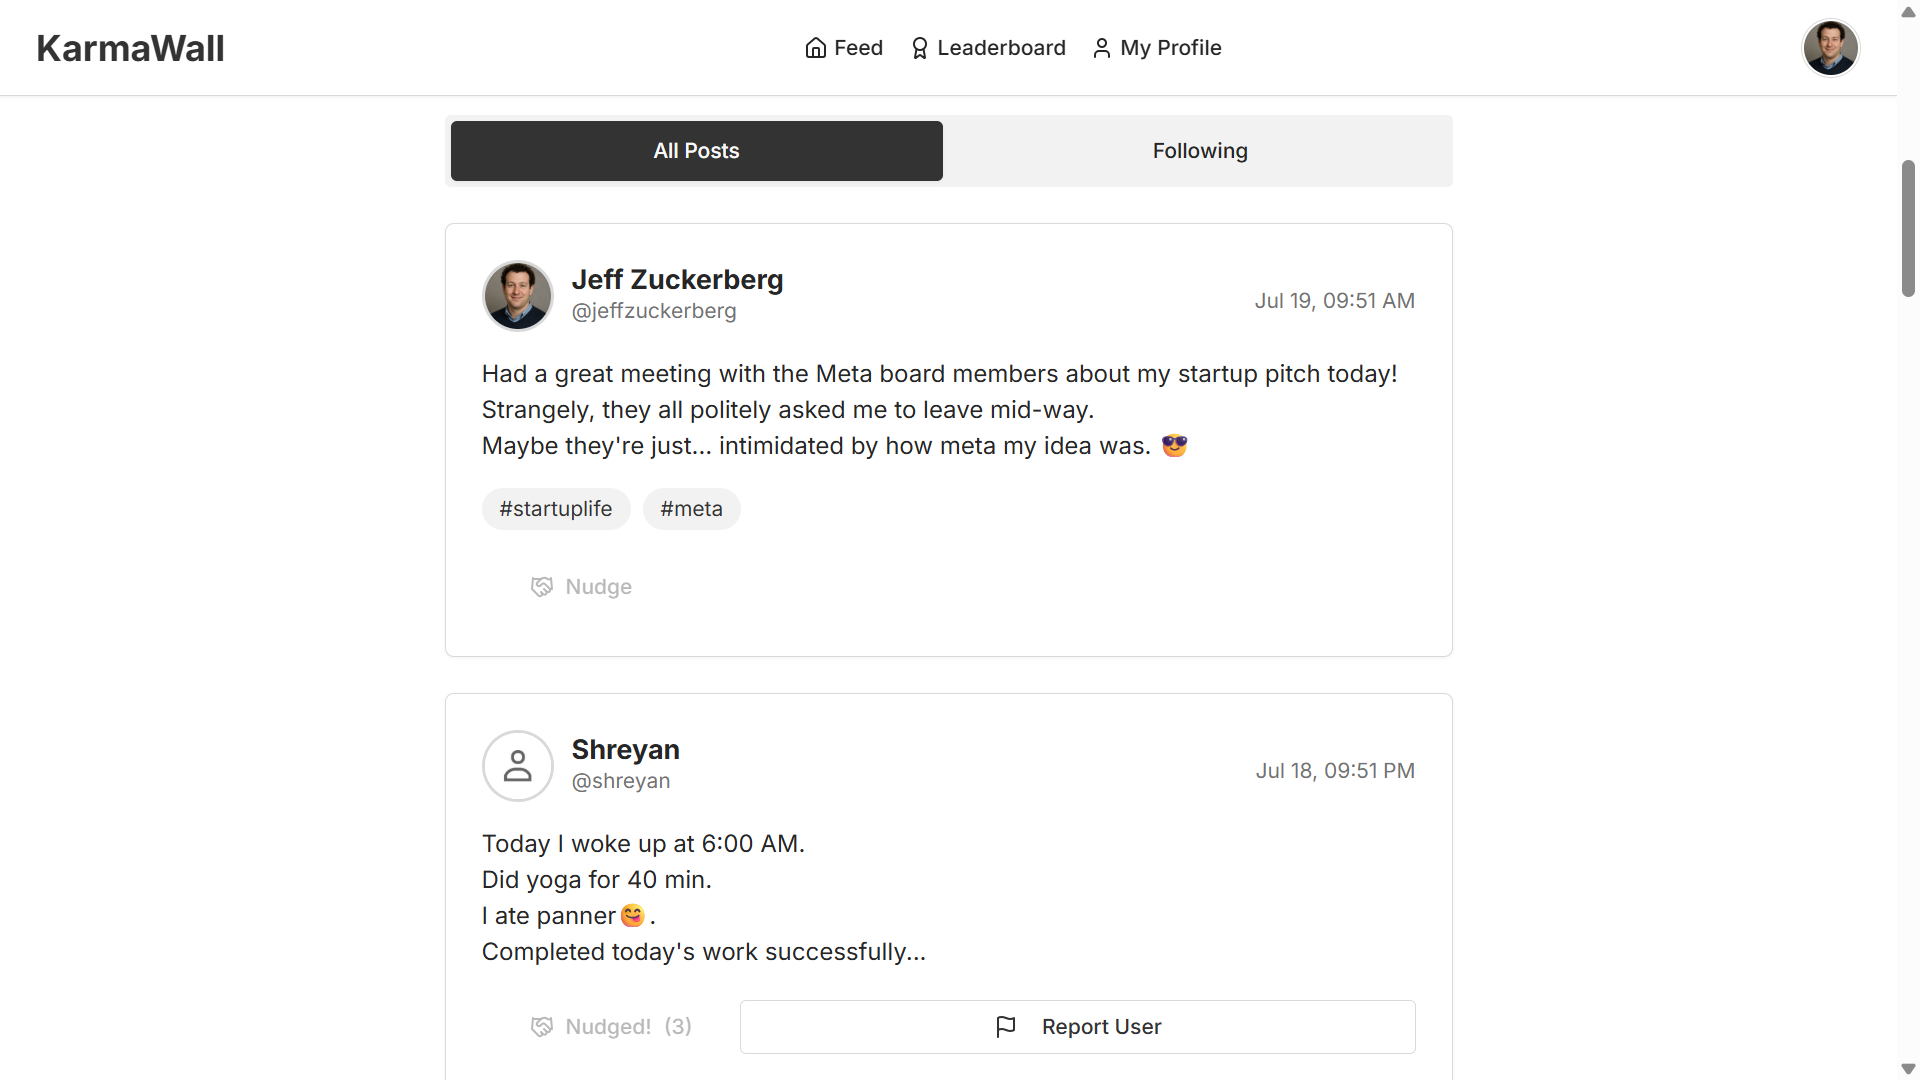Open the user avatar in header

tap(1830, 48)
